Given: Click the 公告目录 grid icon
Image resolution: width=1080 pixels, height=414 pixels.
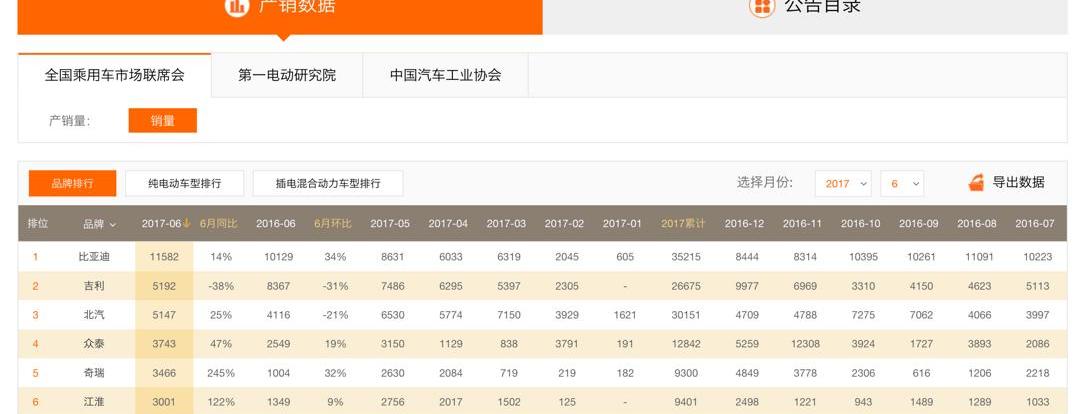Looking at the screenshot, I should pyautogui.click(x=762, y=6).
